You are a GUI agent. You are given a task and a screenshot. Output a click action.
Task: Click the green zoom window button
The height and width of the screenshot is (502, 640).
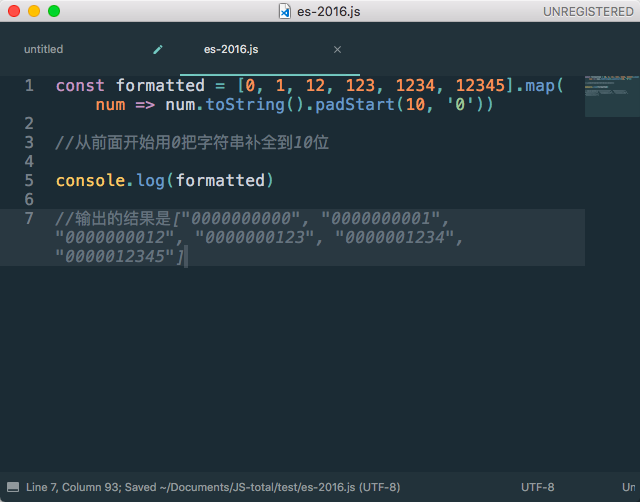click(54, 11)
